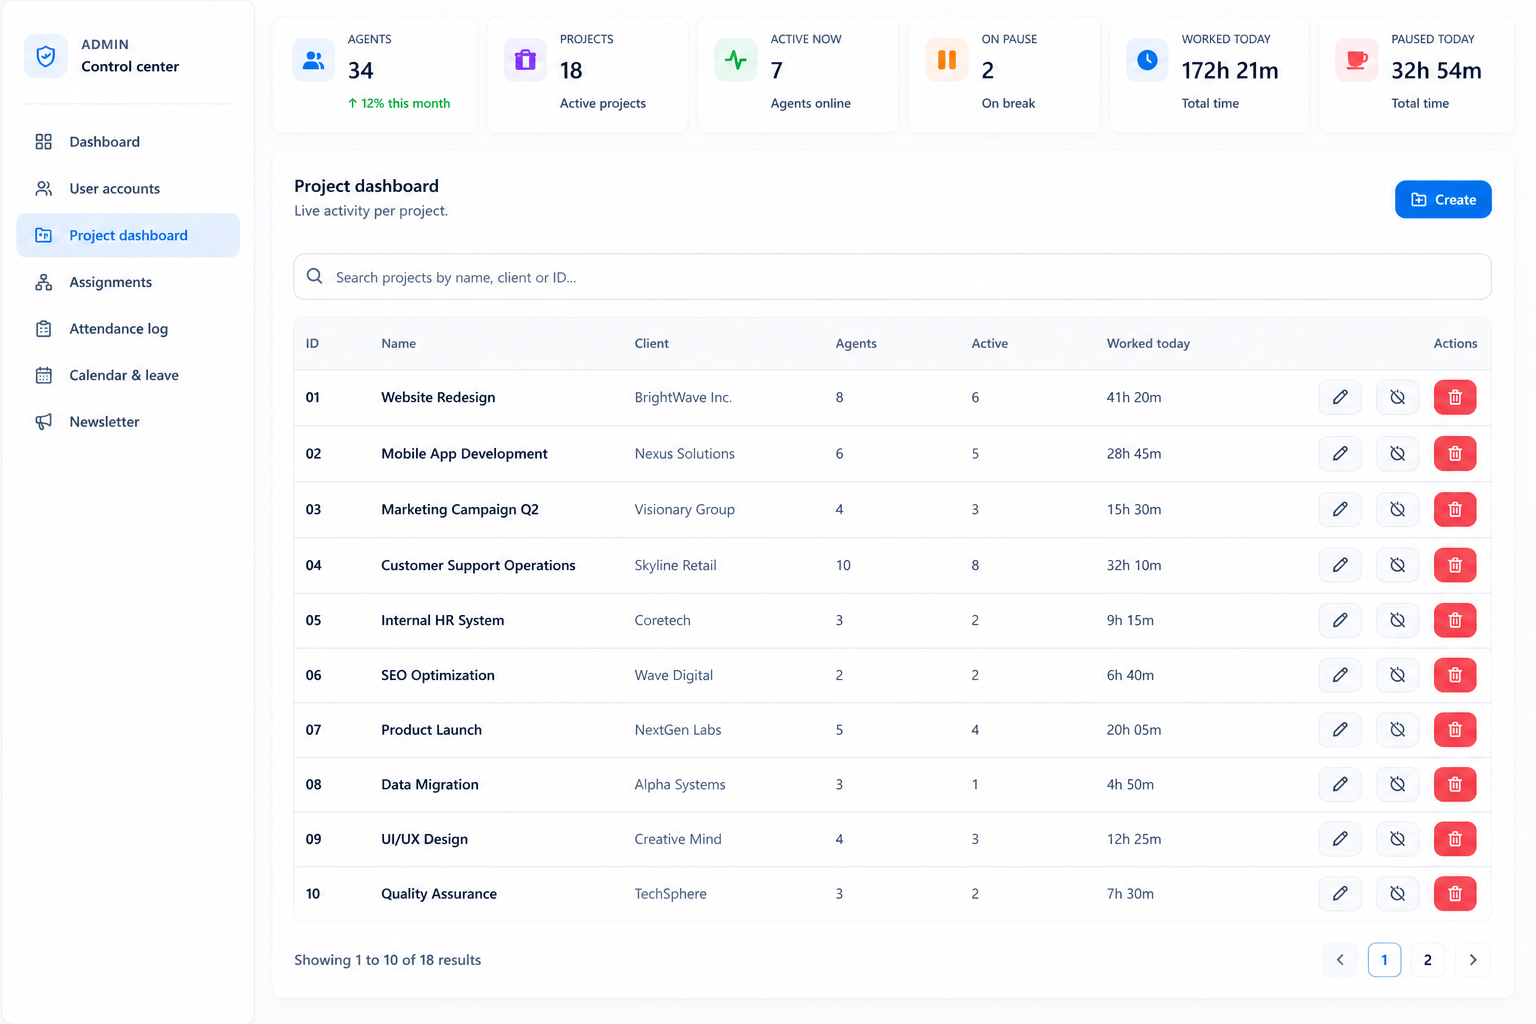Click the timer-off icon for UI/UX Design
Viewport: 1536px width, 1024px height.
coord(1397,839)
